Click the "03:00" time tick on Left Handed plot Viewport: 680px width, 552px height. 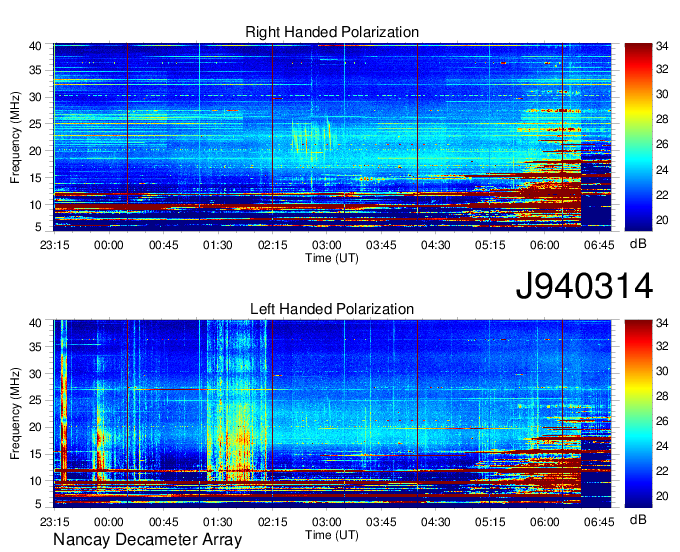coord(327,522)
